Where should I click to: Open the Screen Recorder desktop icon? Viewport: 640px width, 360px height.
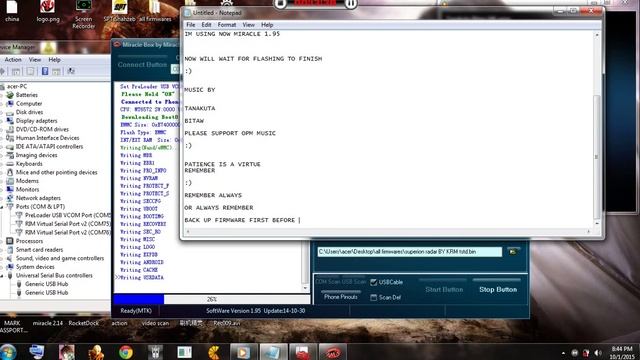pos(83,14)
